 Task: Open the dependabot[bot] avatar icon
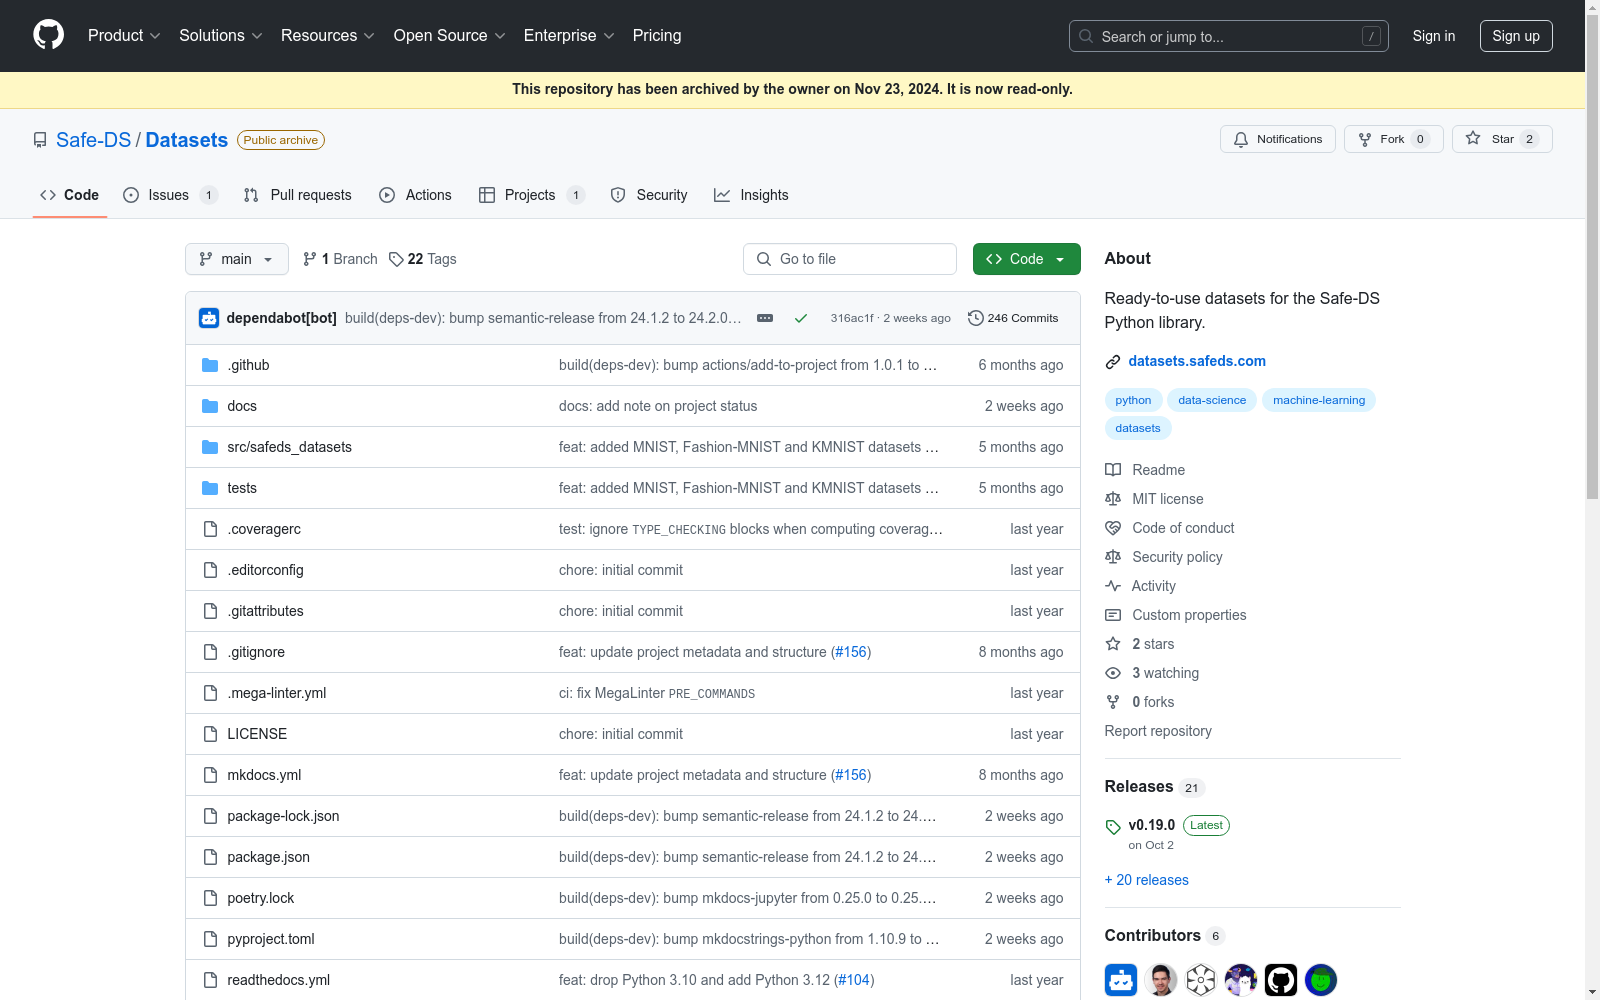click(209, 318)
